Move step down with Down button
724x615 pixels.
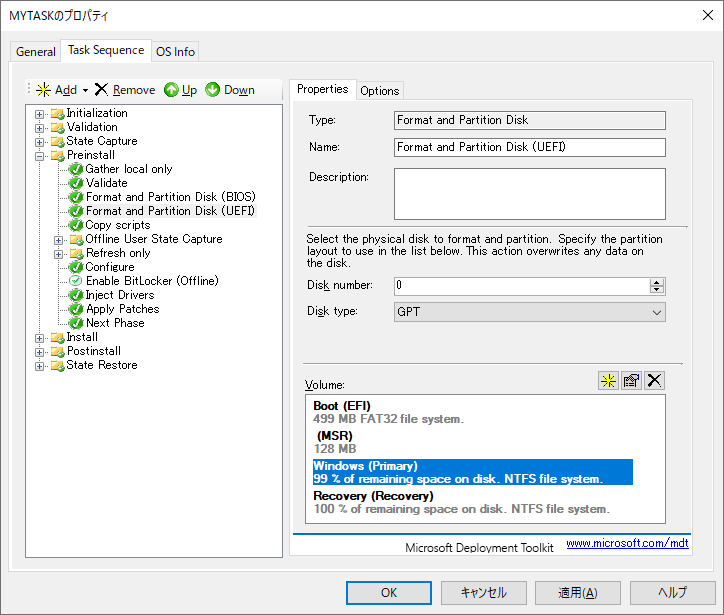point(230,90)
